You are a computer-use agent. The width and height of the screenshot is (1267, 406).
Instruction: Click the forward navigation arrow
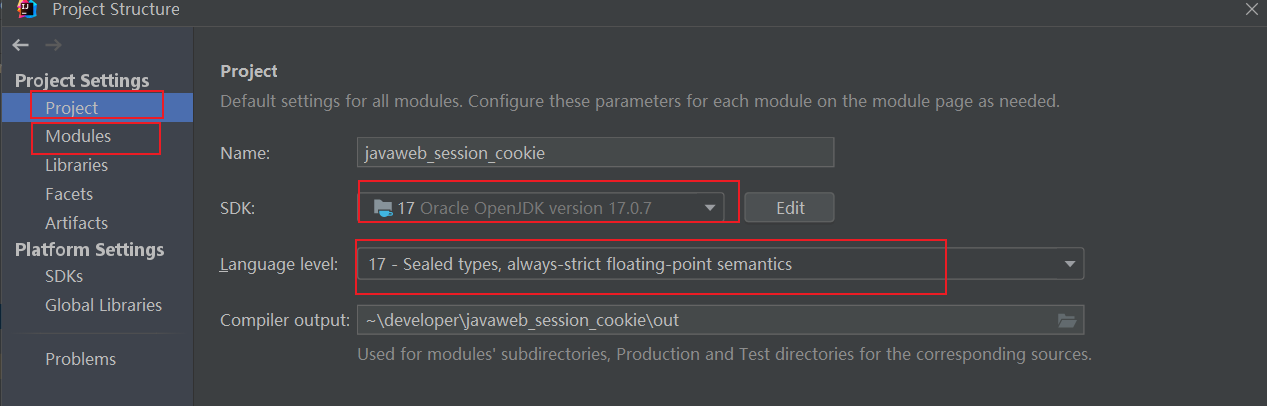point(54,45)
